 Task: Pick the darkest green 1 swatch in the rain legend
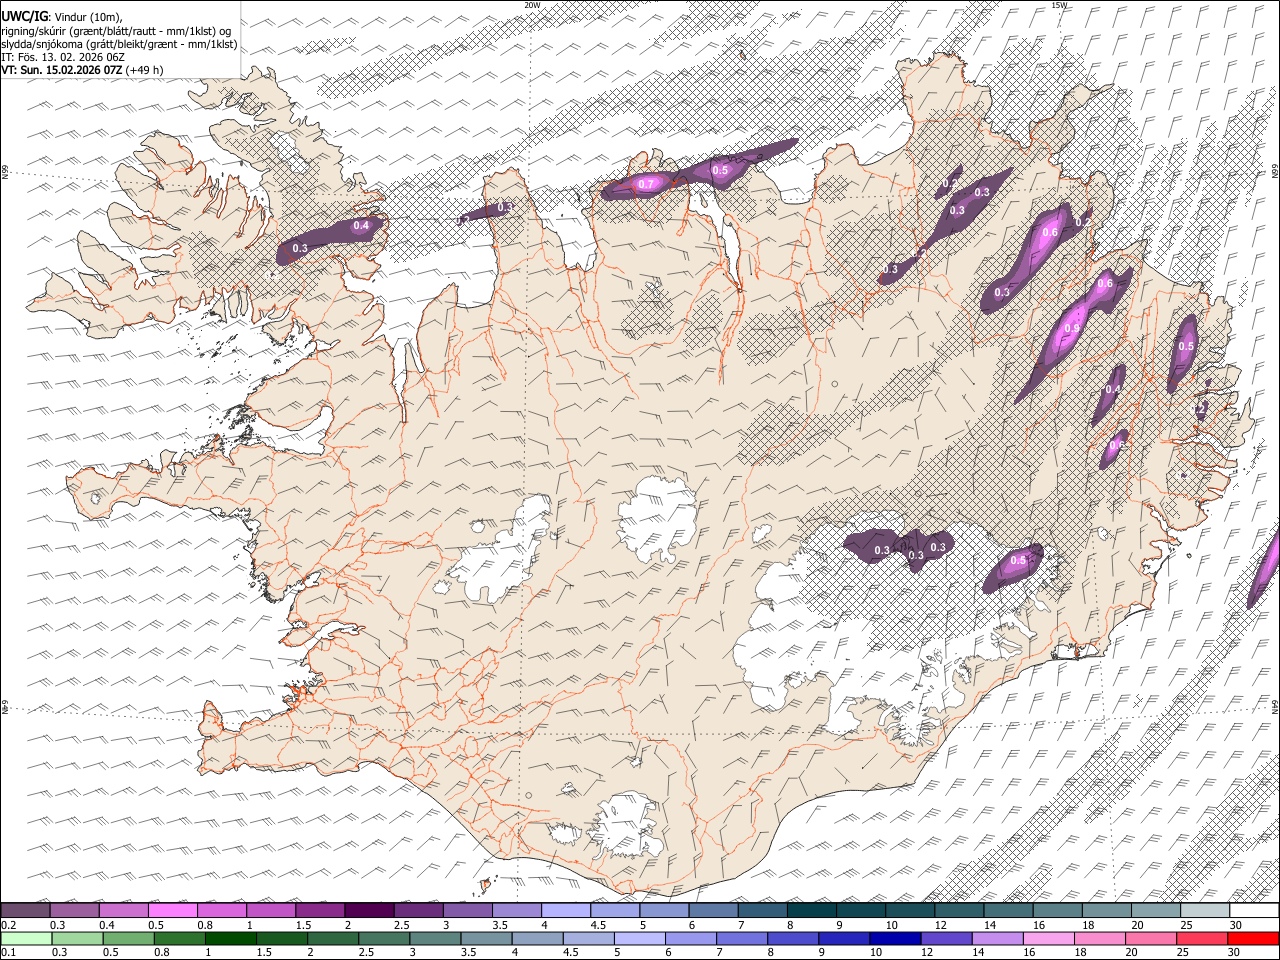tap(230, 938)
